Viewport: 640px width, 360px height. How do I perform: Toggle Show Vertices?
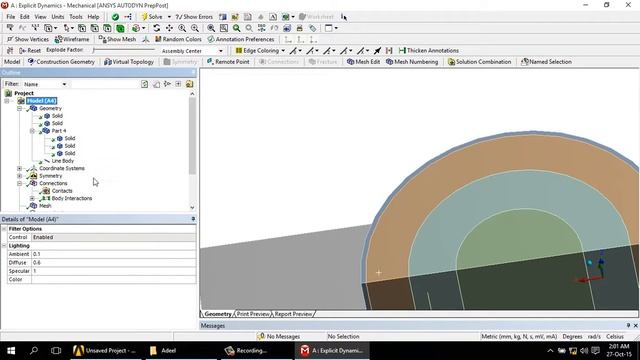(28, 39)
